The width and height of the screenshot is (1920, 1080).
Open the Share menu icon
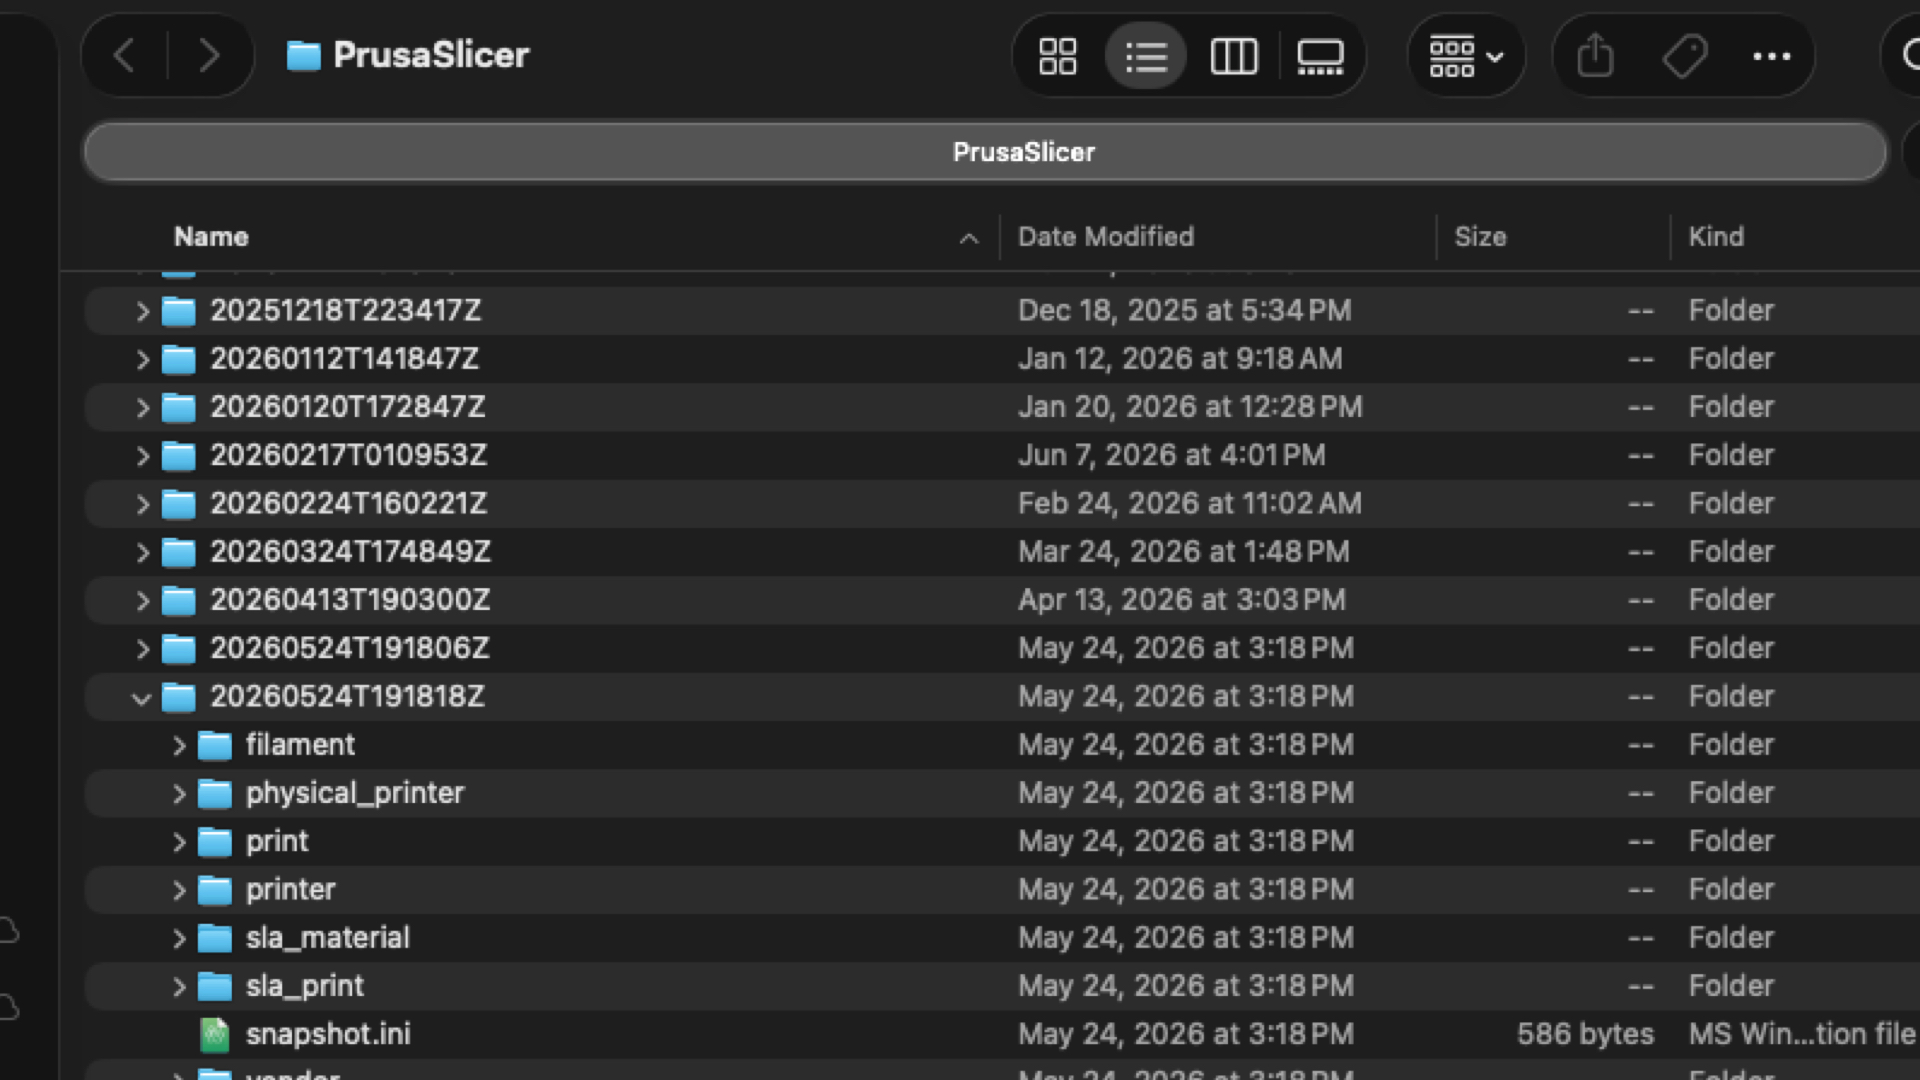pyautogui.click(x=1595, y=56)
